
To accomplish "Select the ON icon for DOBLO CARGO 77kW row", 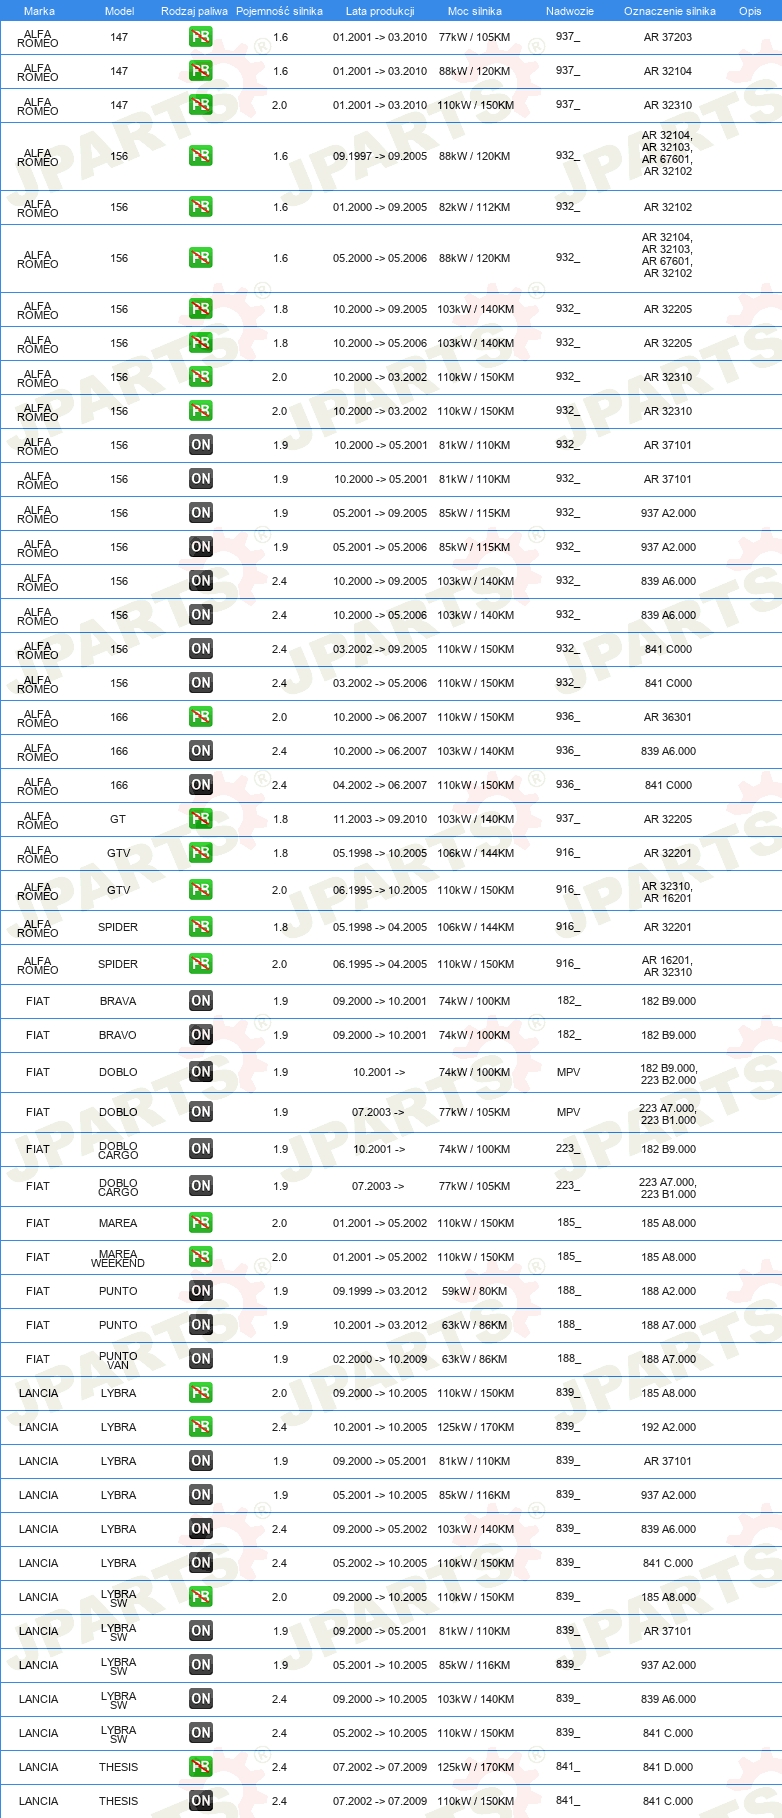I will (201, 1186).
